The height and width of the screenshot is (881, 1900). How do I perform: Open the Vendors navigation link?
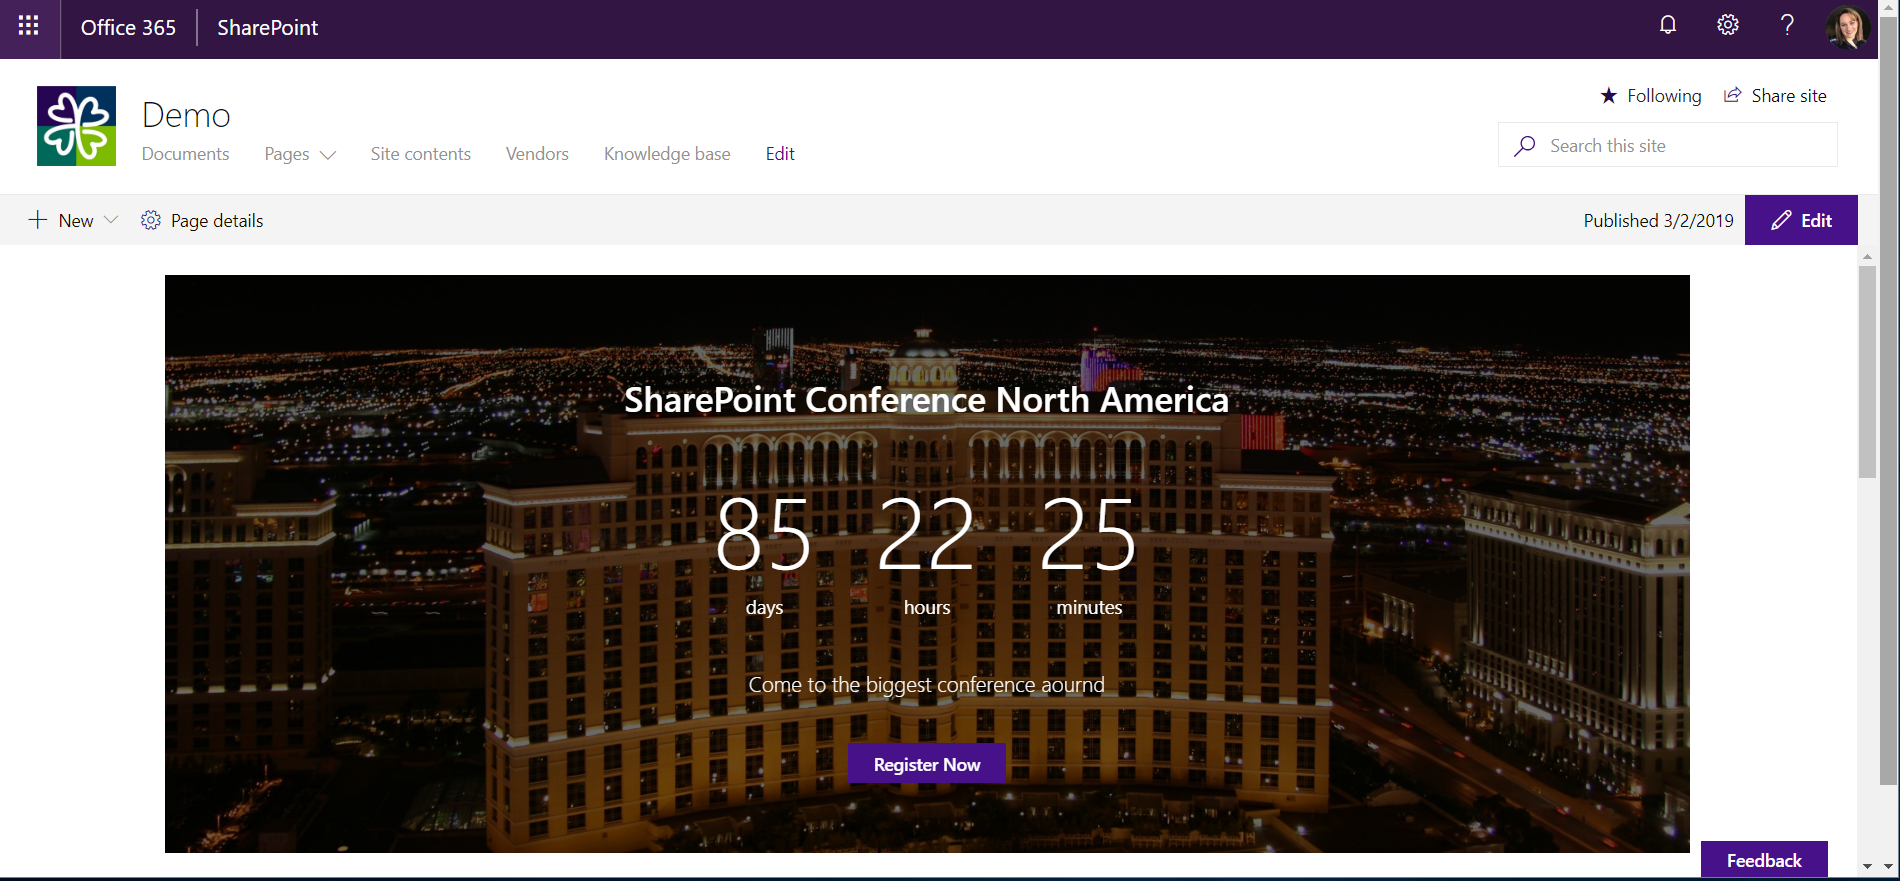(537, 154)
